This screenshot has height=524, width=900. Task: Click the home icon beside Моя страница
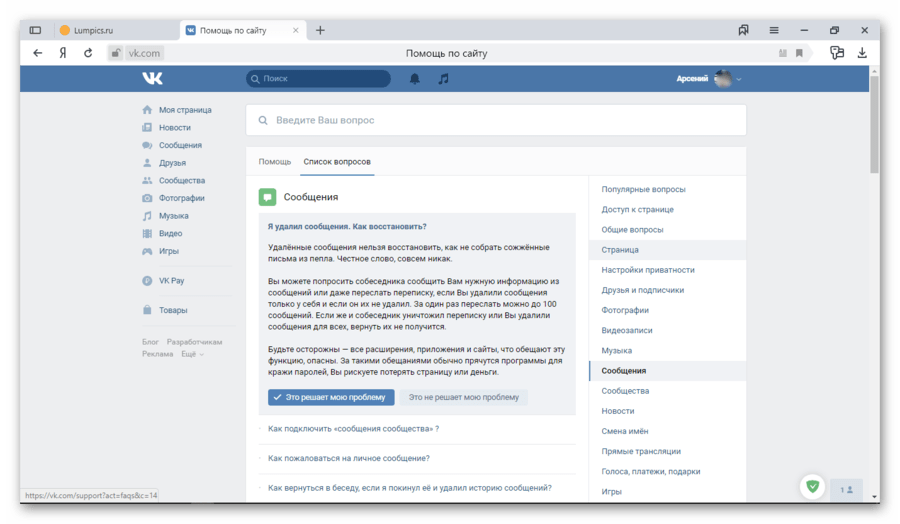pos(147,110)
